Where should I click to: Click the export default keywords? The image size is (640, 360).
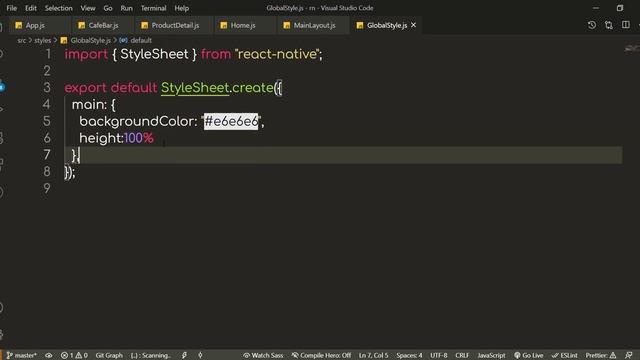(111, 88)
